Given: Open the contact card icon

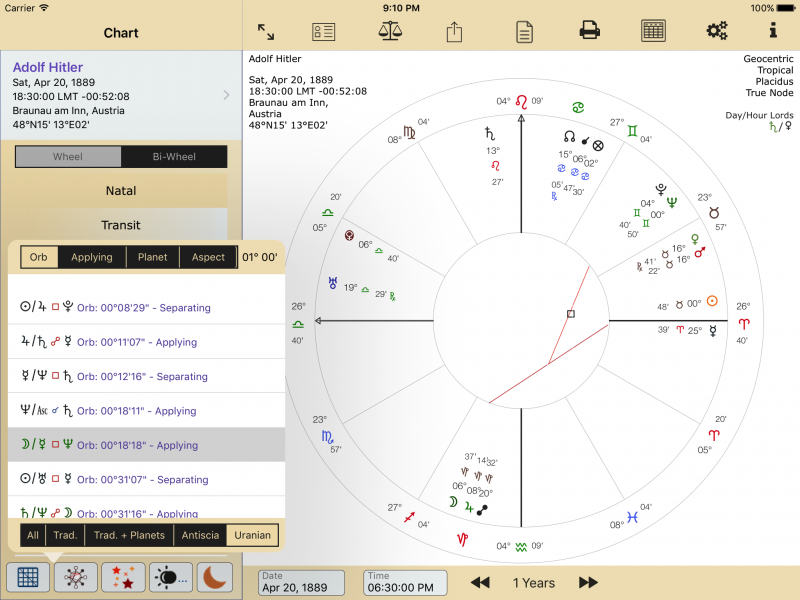Looking at the screenshot, I should pyautogui.click(x=323, y=31).
